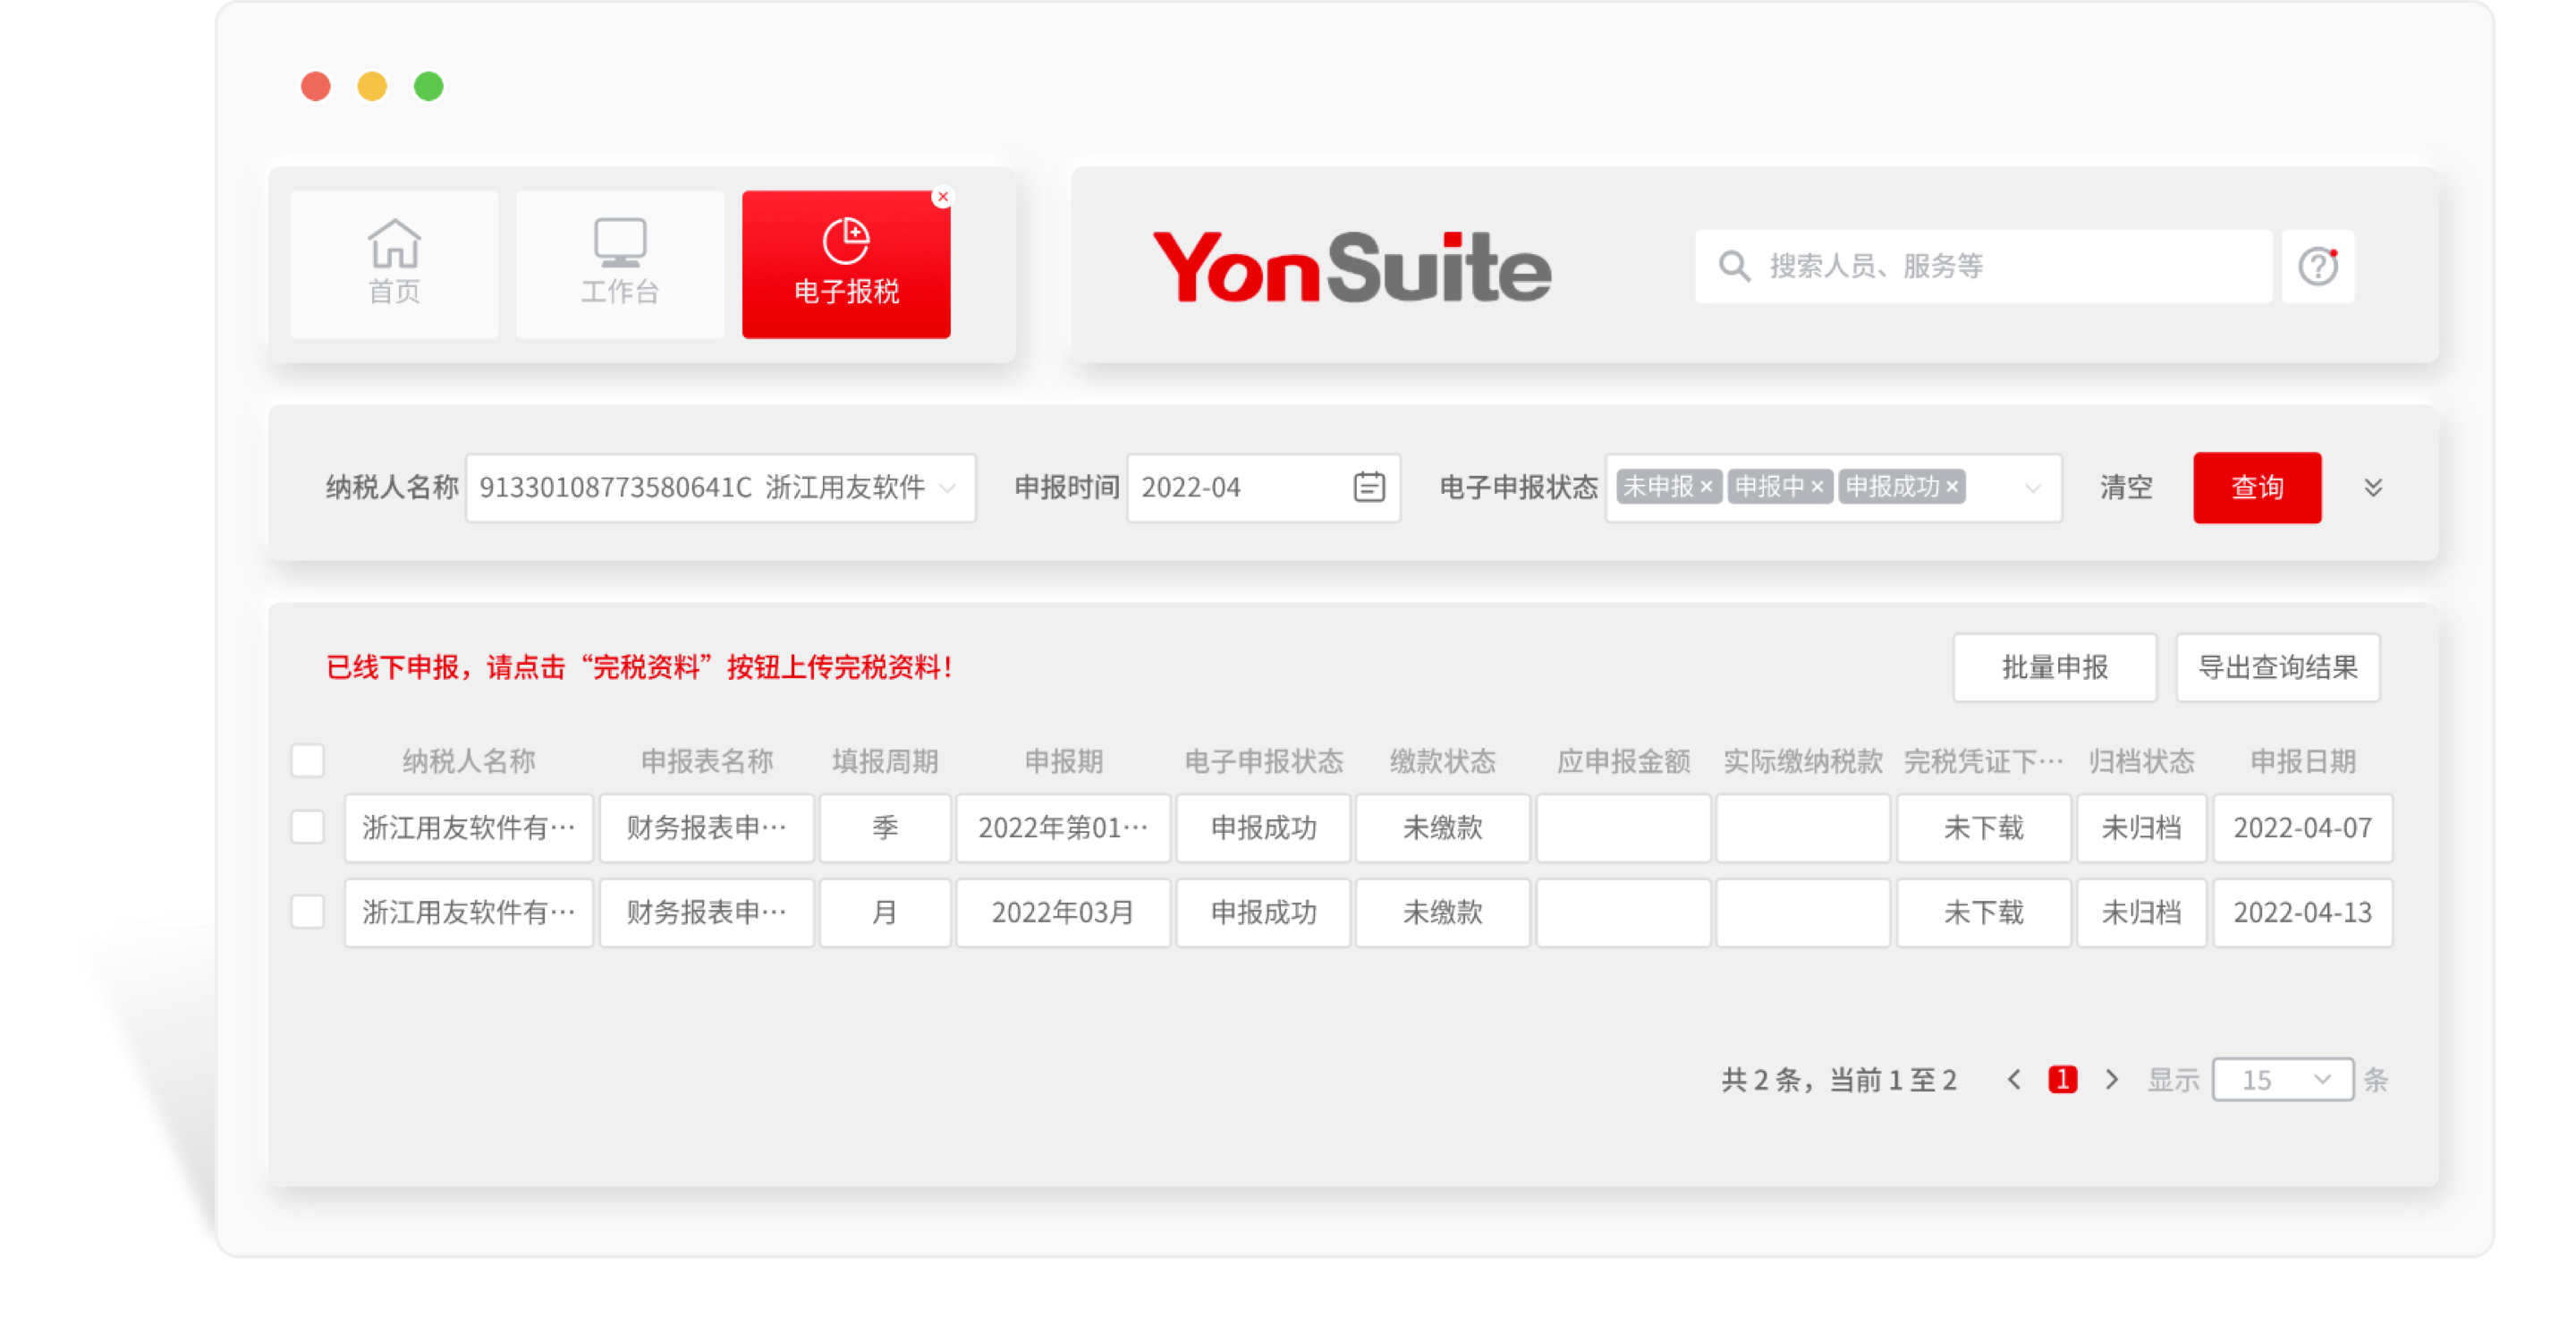Check the first row's checkbox (季)

coord(307,827)
